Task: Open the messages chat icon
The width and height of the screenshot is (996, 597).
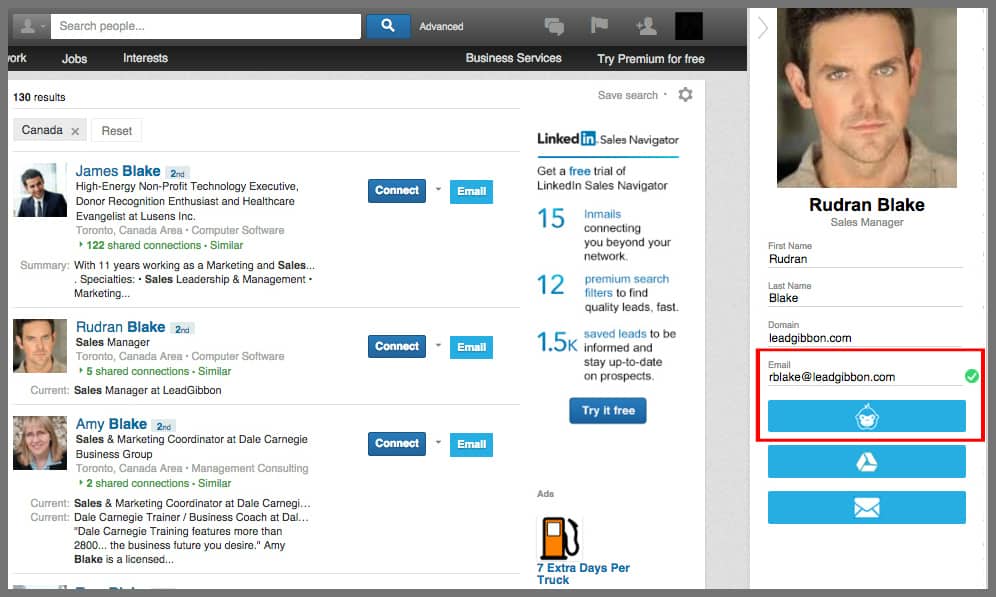Action: click(x=554, y=26)
